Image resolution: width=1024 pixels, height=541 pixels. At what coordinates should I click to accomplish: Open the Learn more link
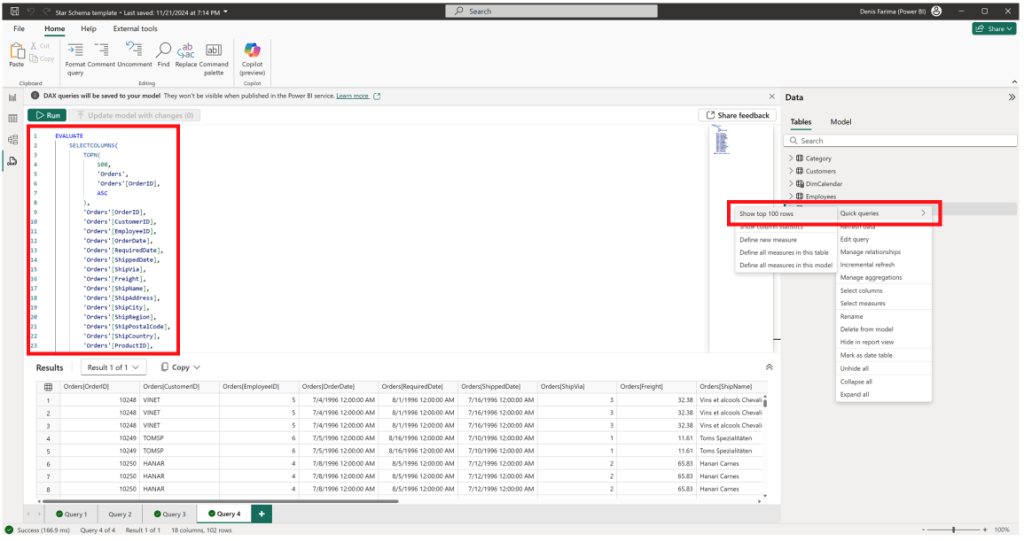click(x=352, y=96)
